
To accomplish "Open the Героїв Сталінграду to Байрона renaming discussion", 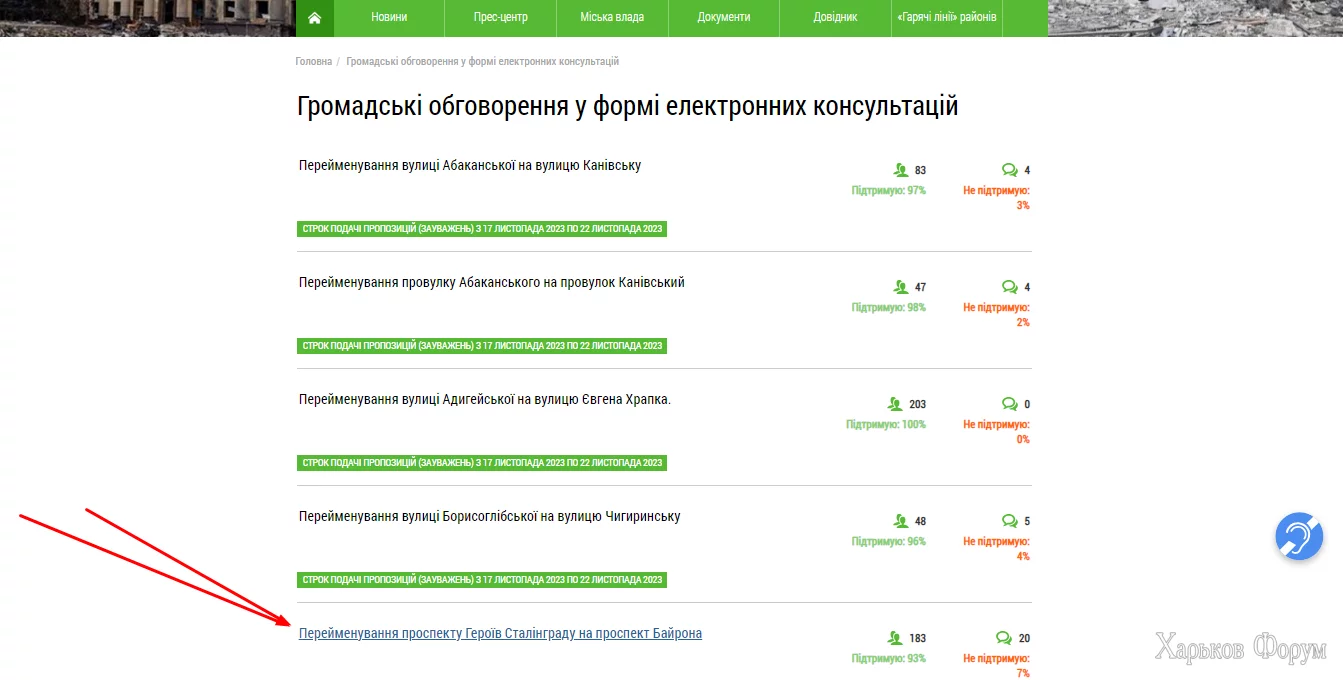I will point(500,633).
